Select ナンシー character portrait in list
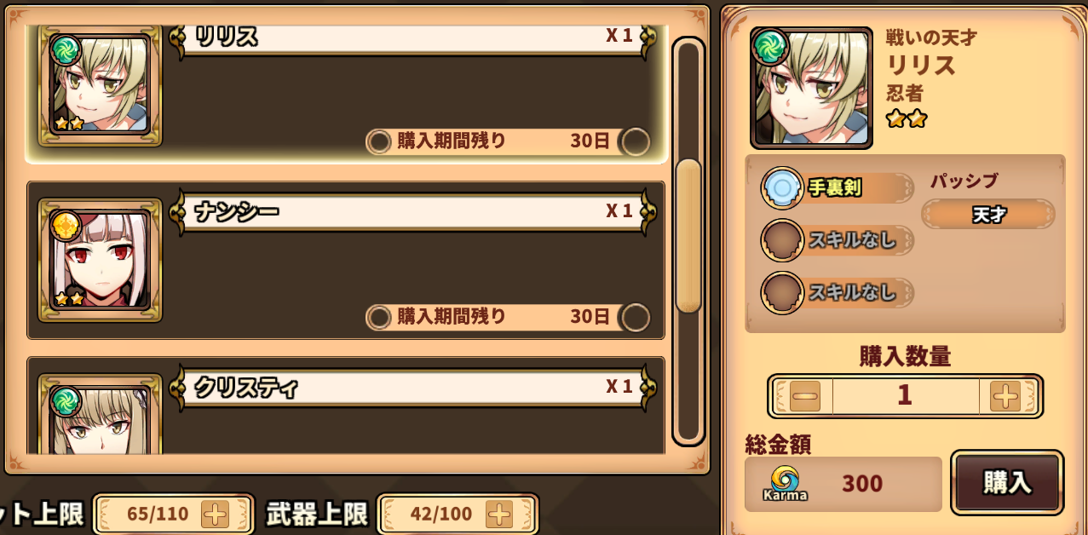Image resolution: width=1088 pixels, height=535 pixels. tap(100, 260)
